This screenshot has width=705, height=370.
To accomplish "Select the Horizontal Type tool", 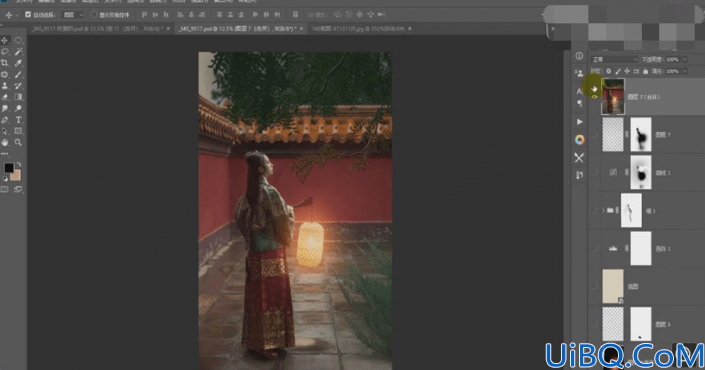I will click(x=18, y=120).
